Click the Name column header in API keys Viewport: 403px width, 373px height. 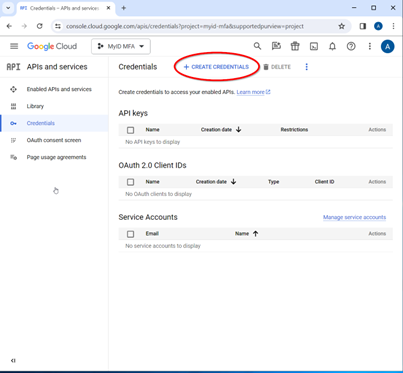click(152, 130)
